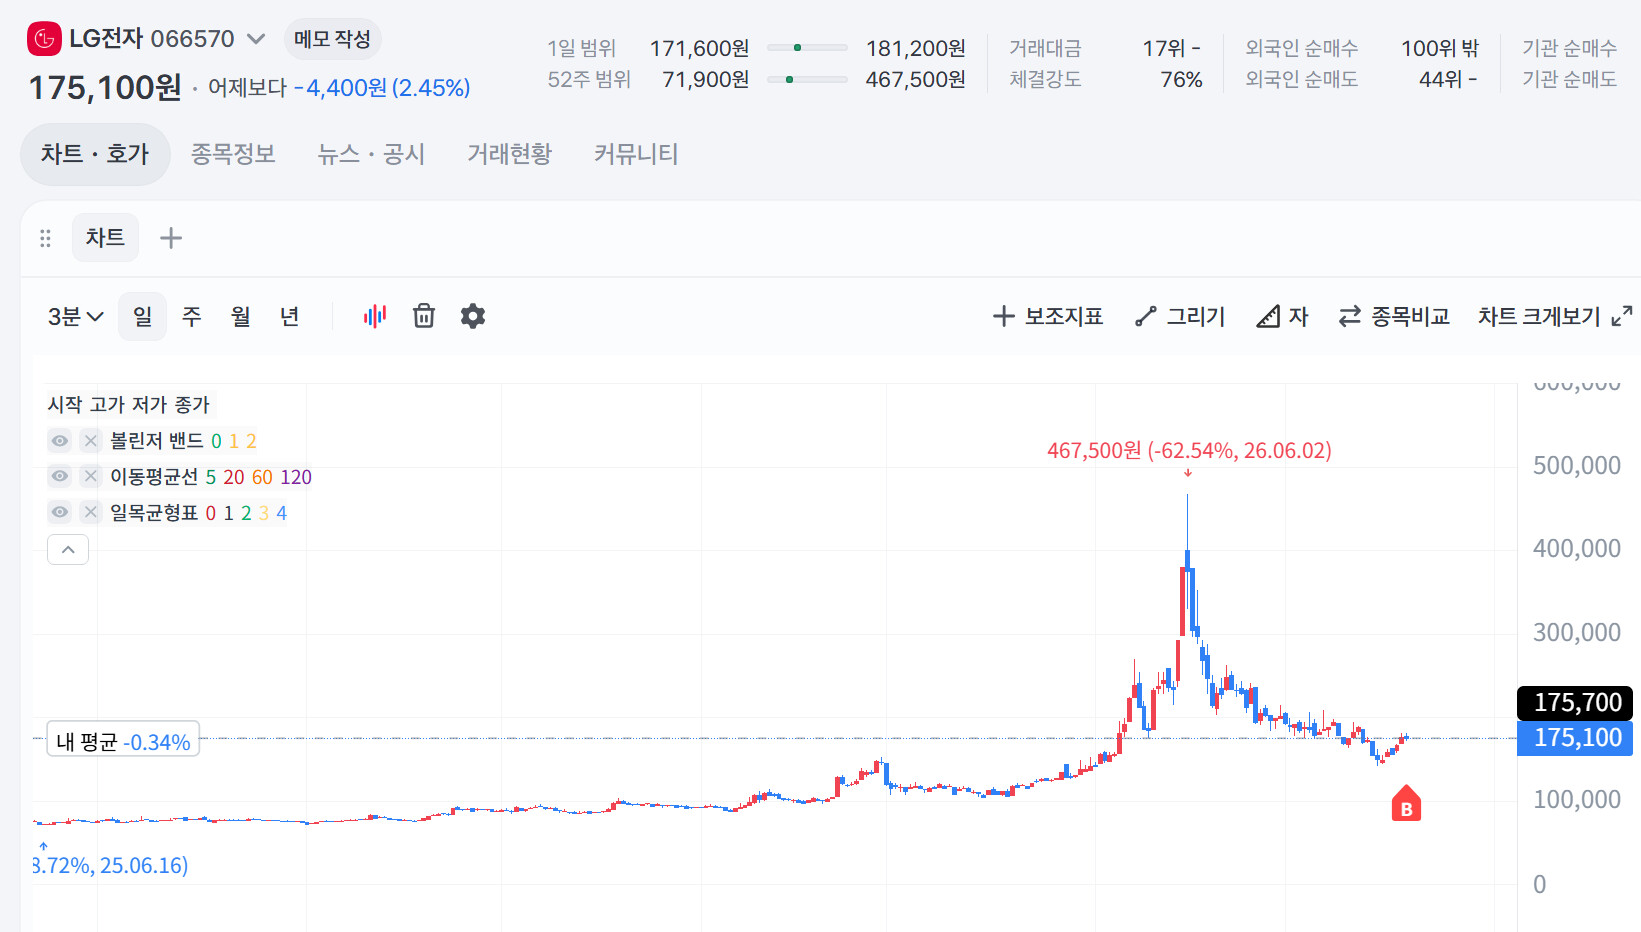
Task: Open chart settings gear icon
Action: (x=473, y=316)
